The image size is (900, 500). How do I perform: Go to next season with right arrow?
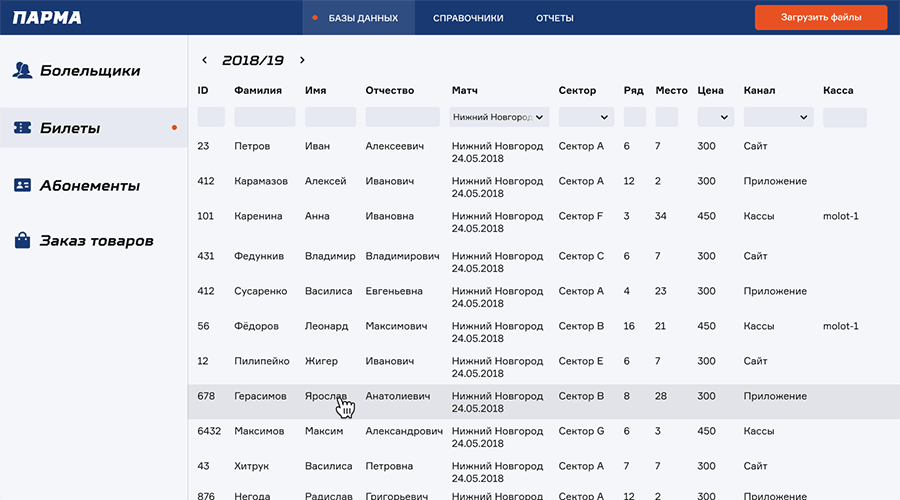tap(302, 61)
